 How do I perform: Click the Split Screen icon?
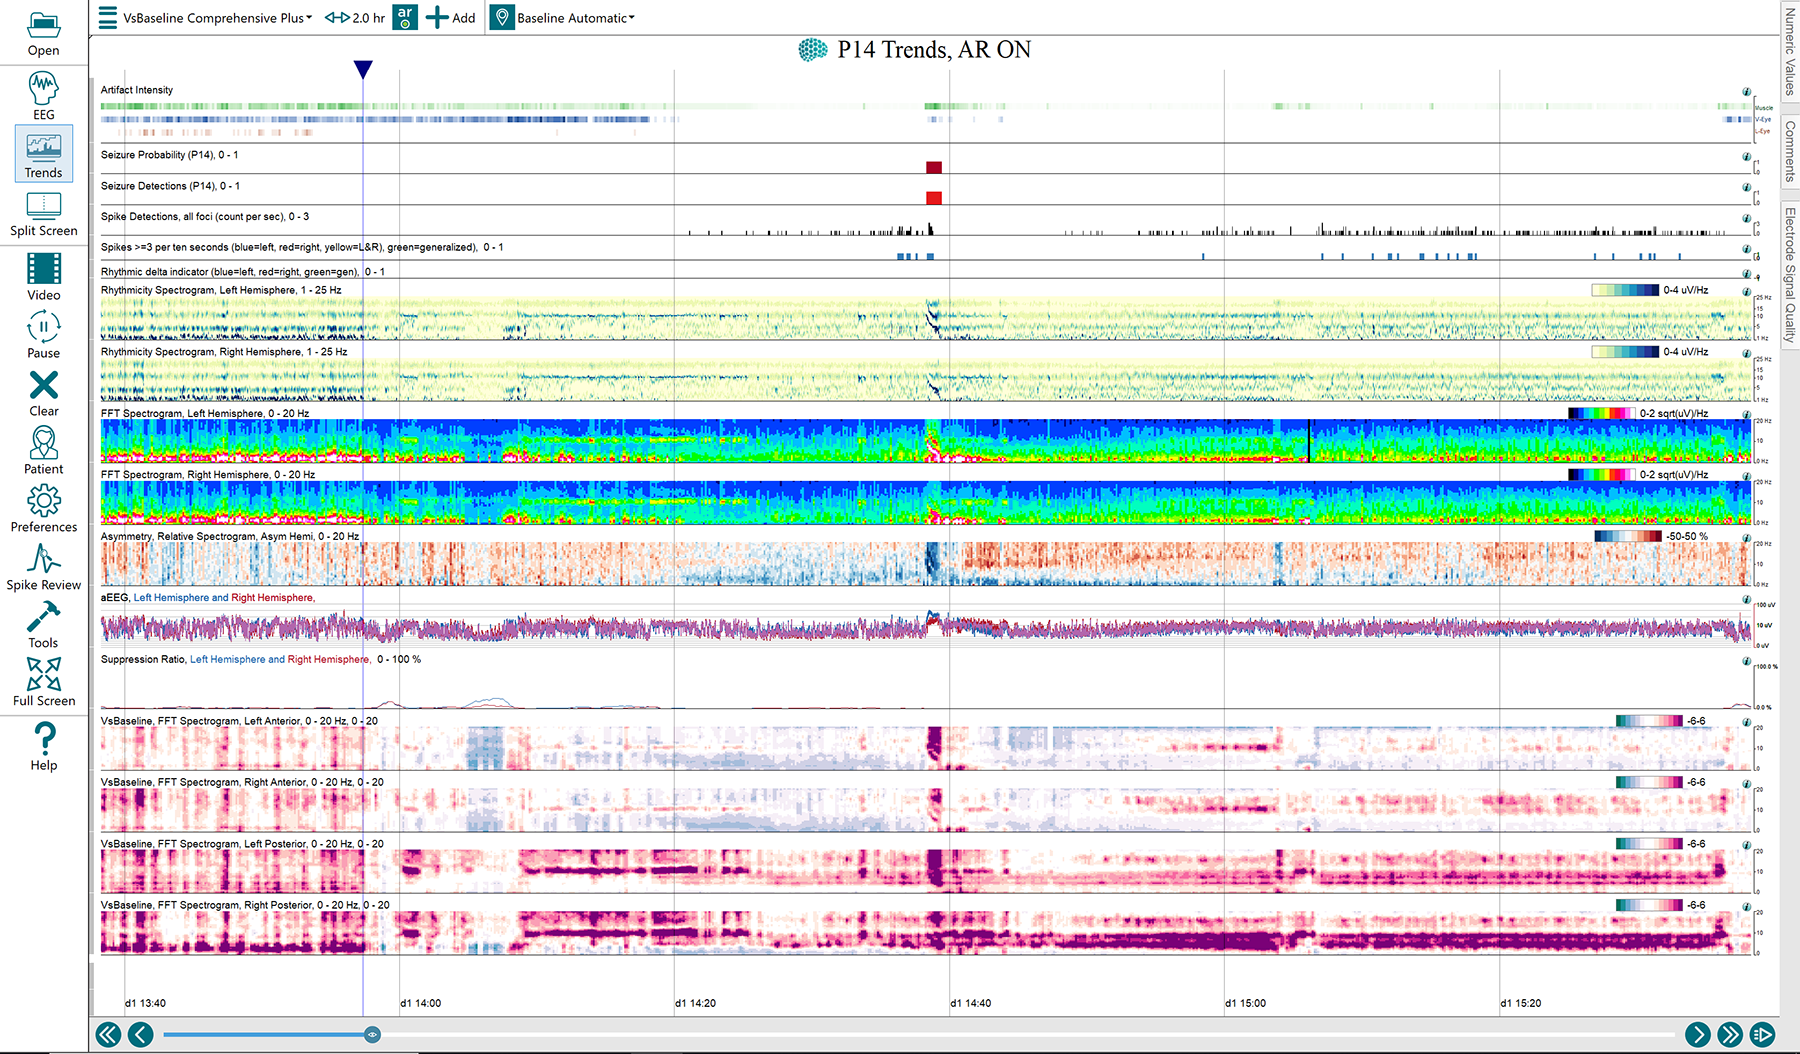43,213
